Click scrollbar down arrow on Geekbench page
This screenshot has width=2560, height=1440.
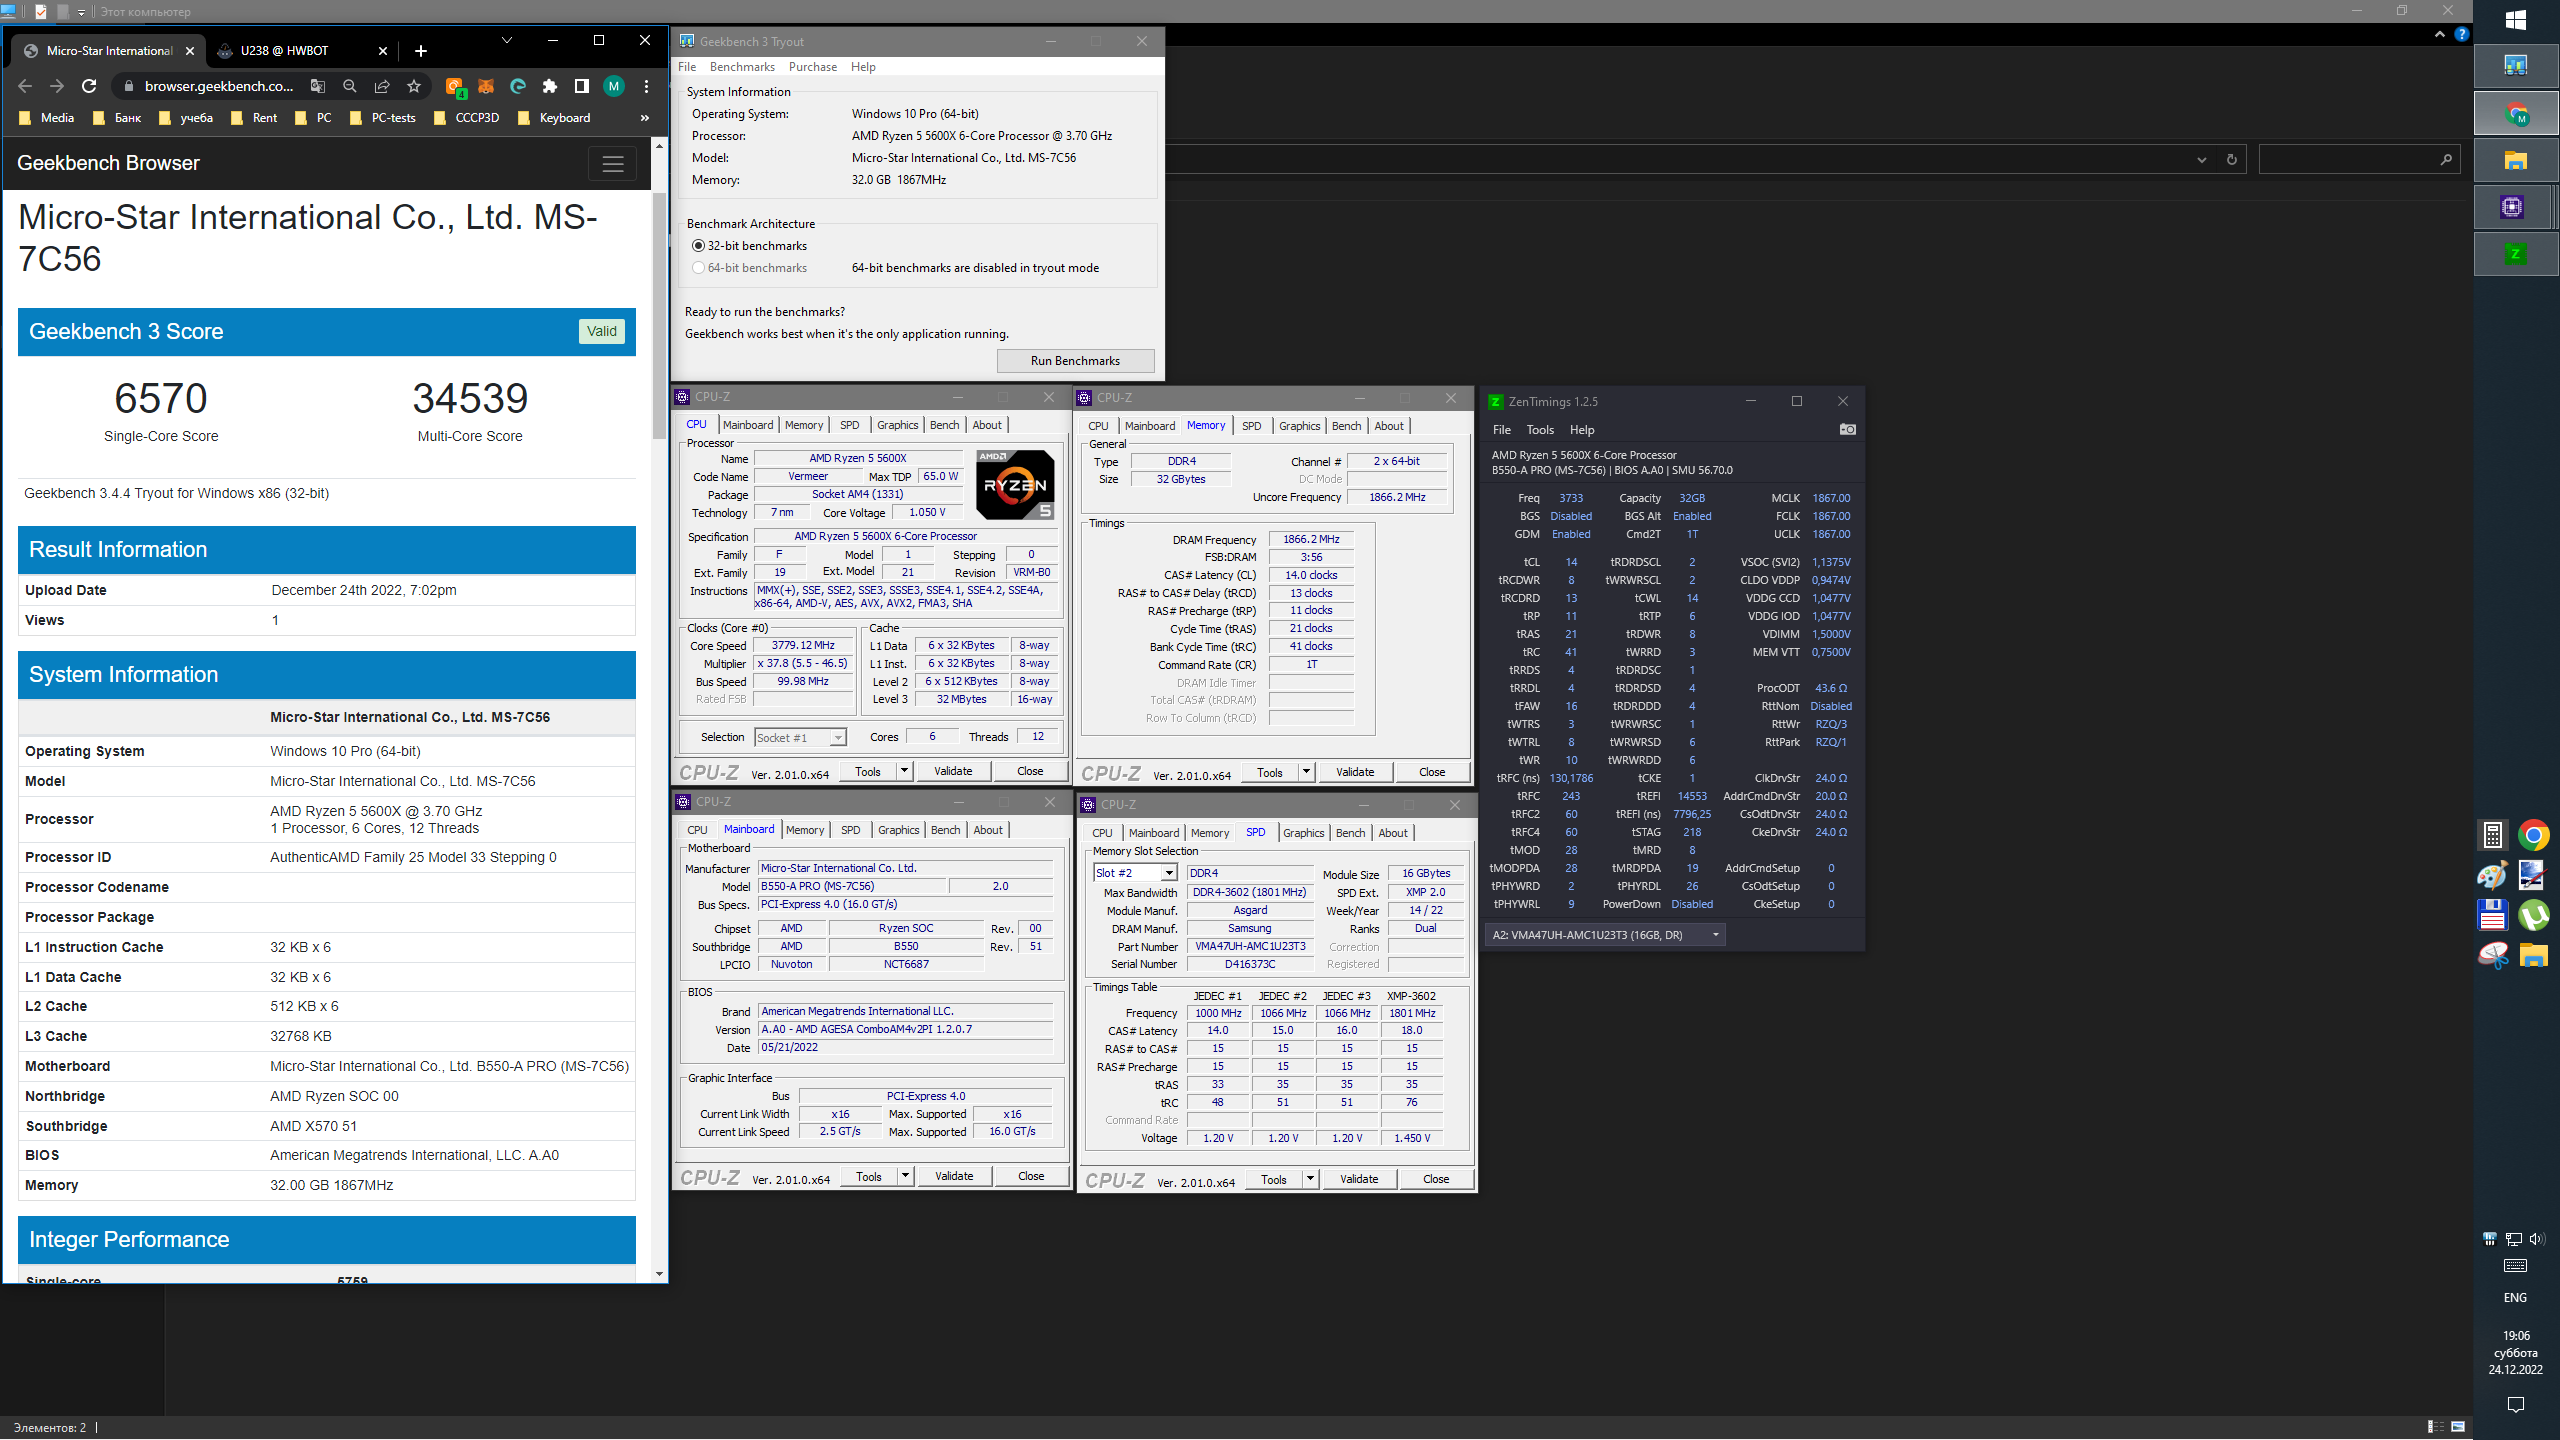click(659, 1274)
